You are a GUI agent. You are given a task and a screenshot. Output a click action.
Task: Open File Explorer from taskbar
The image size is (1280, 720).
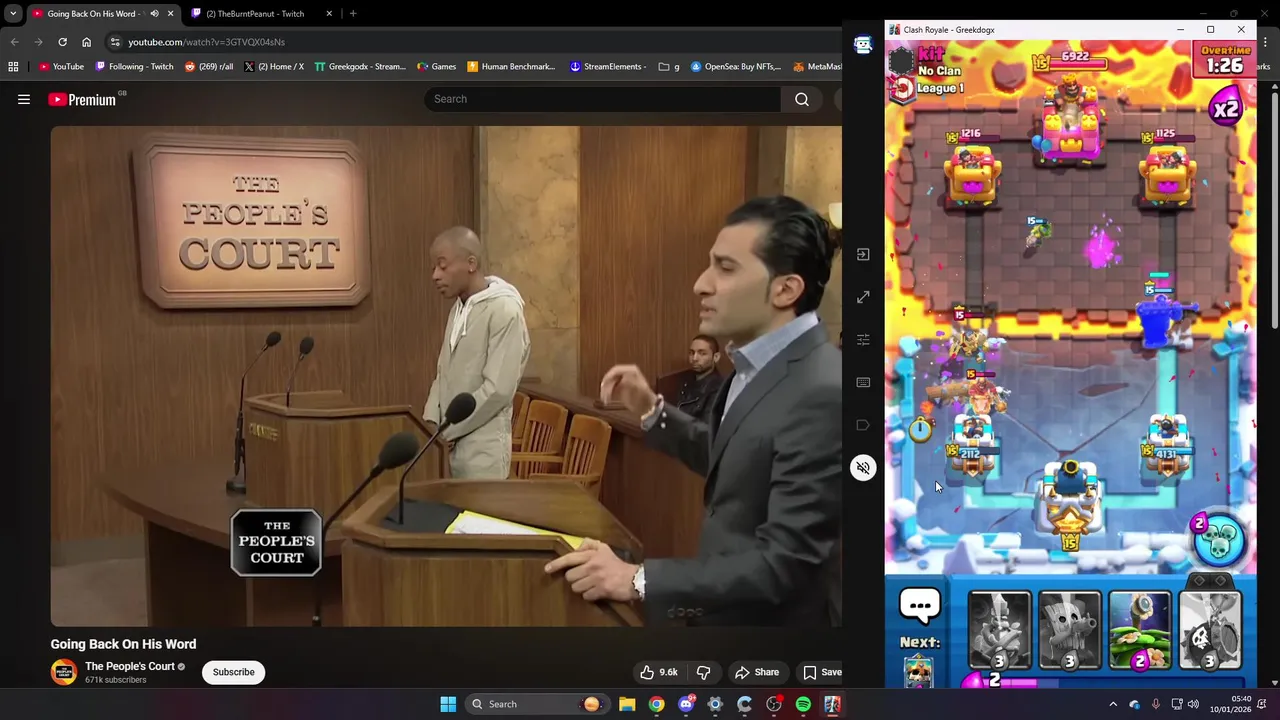point(627,704)
